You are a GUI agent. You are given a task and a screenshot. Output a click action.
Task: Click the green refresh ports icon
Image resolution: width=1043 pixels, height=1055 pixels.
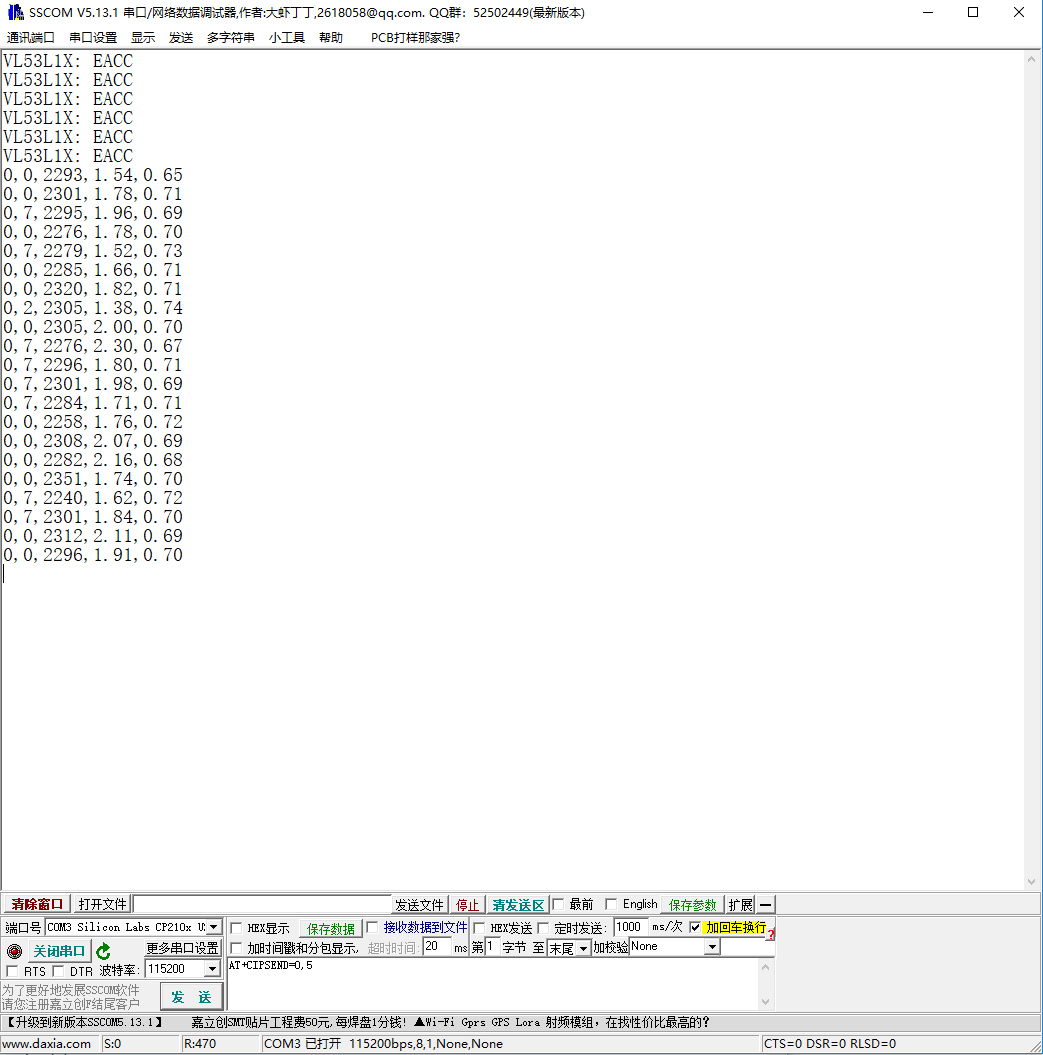103,951
